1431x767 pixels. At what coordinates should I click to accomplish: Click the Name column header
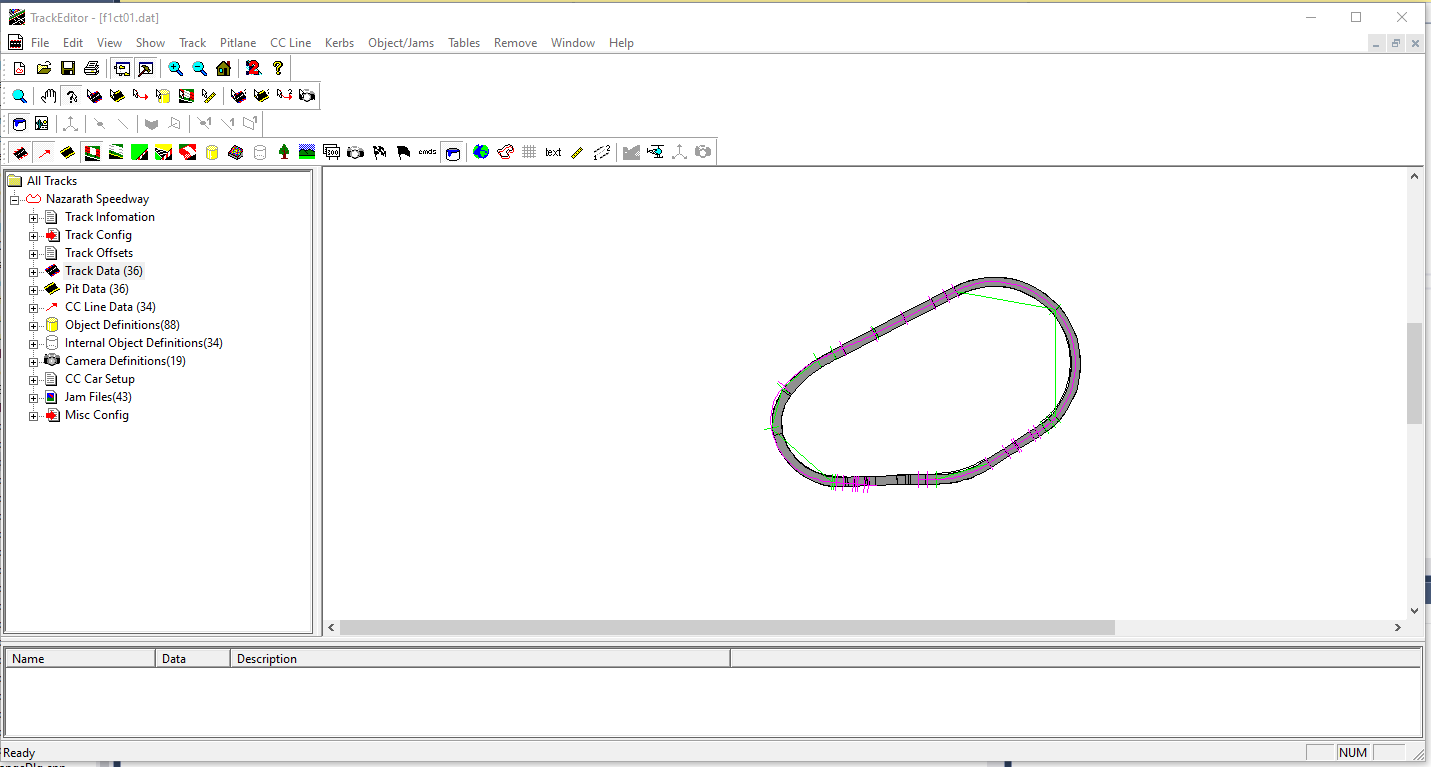coord(81,658)
